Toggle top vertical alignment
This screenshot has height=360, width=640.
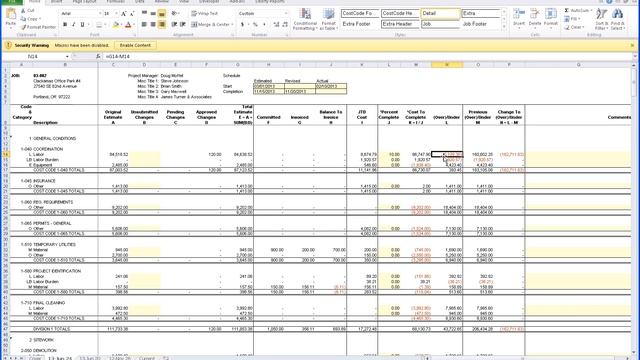[x=144, y=13]
